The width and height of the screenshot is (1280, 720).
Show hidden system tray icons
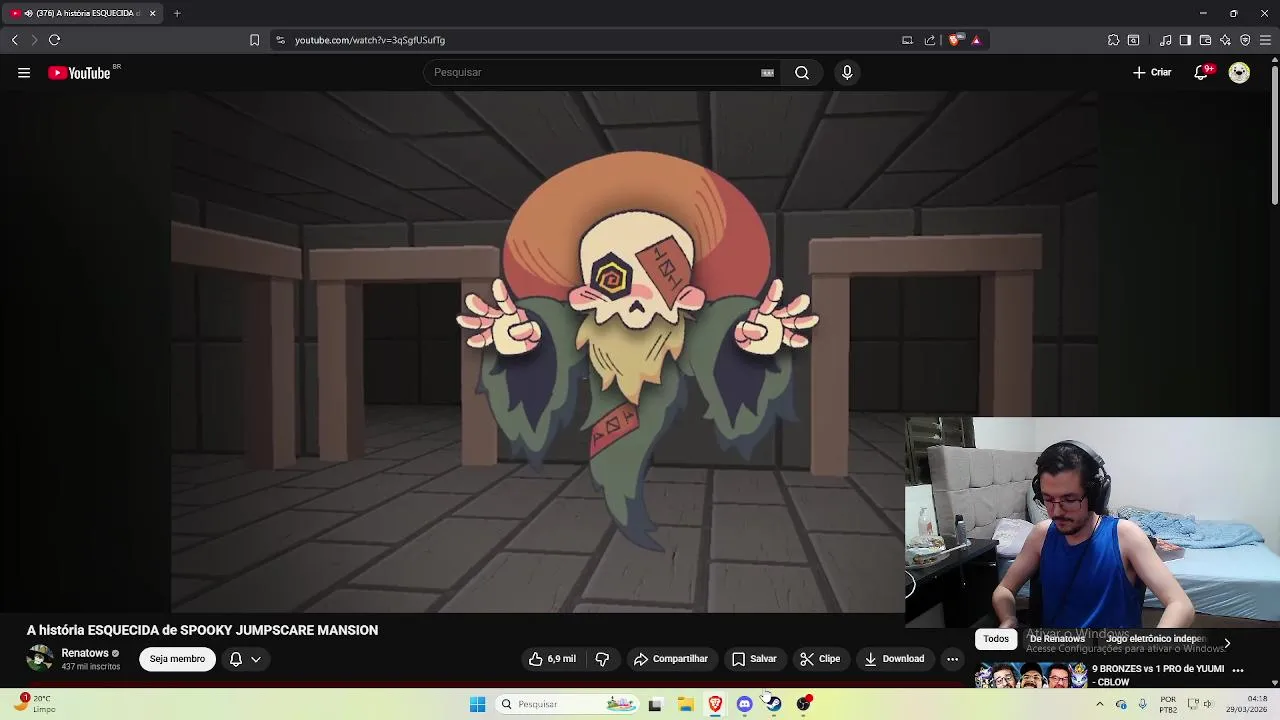1099,704
